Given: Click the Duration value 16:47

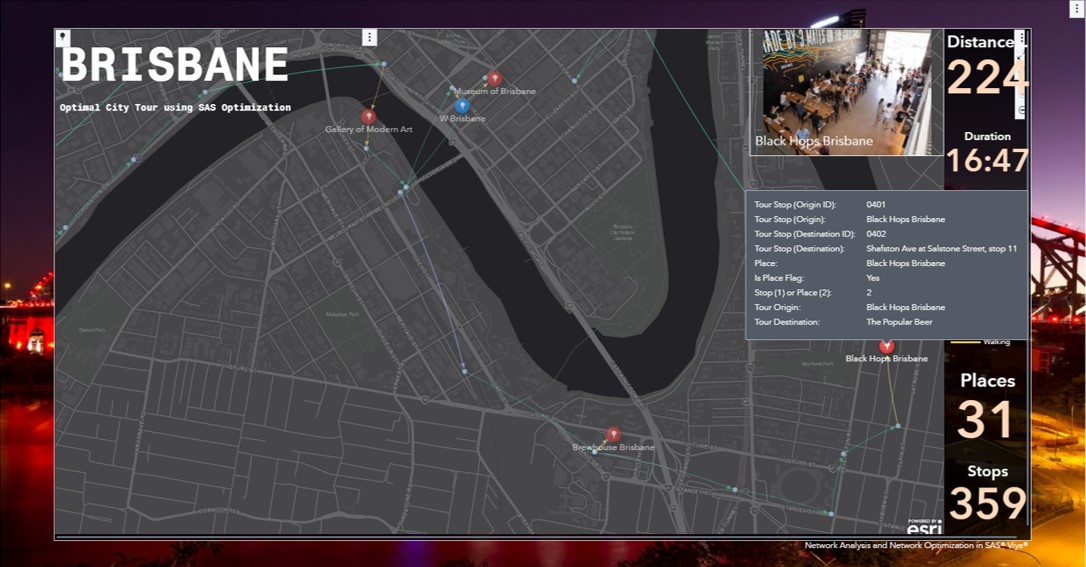Looking at the screenshot, I should click(x=987, y=161).
